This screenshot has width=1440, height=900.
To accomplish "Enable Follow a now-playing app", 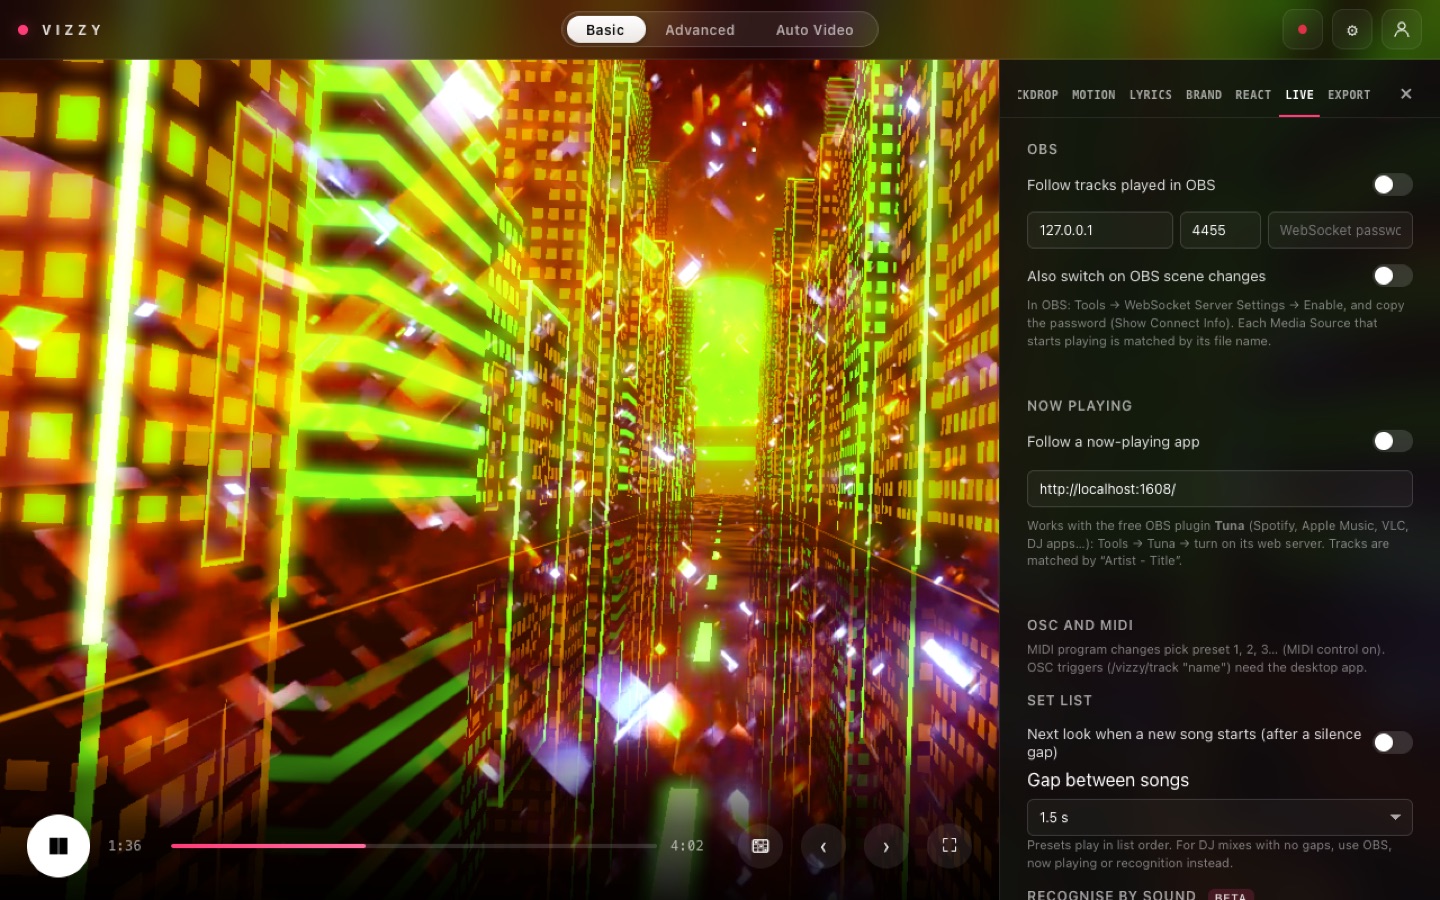I will pos(1392,441).
